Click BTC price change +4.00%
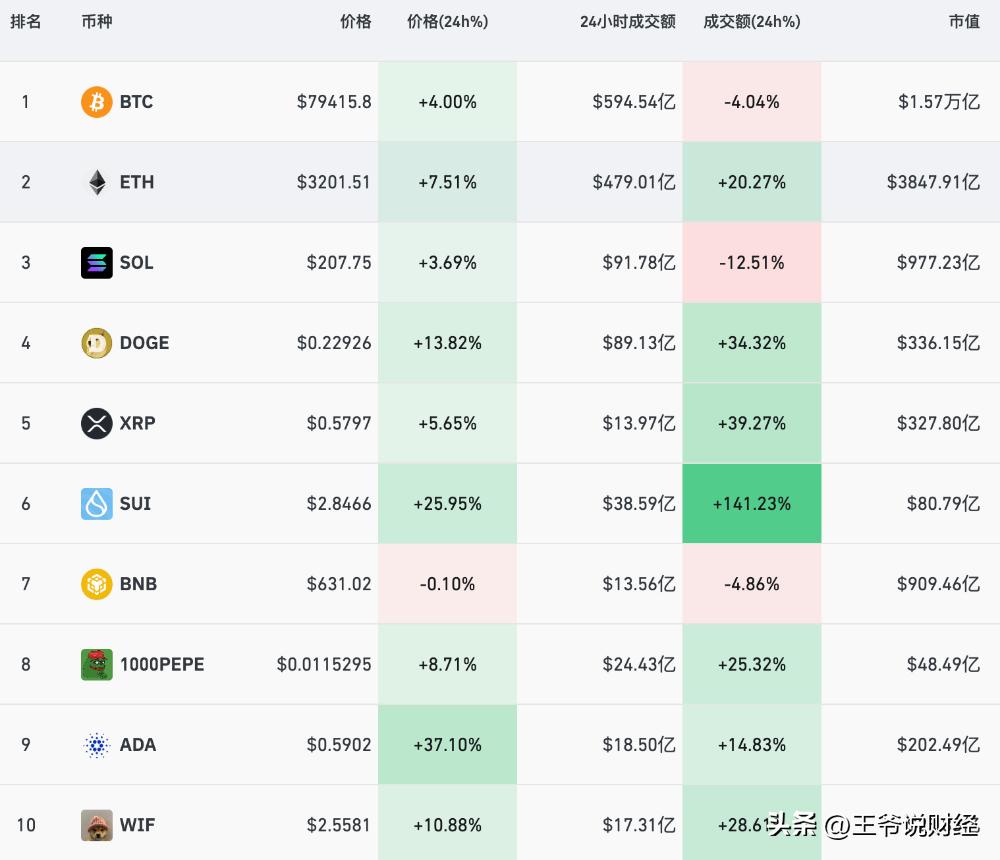Image resolution: width=1000 pixels, height=860 pixels. [448, 102]
